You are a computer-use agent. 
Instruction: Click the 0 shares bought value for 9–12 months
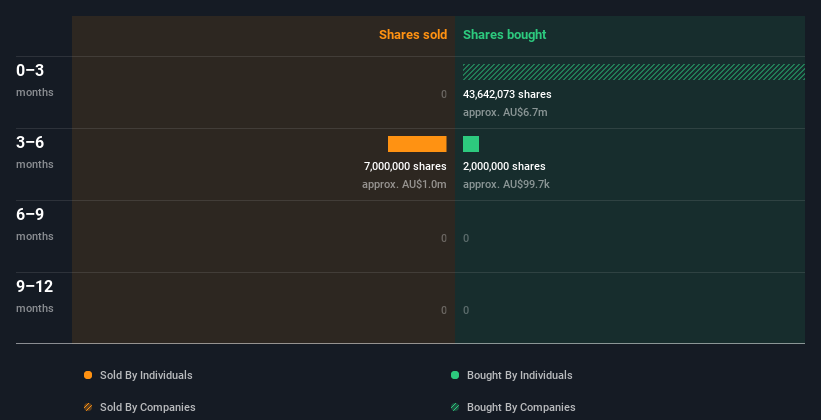pos(466,310)
